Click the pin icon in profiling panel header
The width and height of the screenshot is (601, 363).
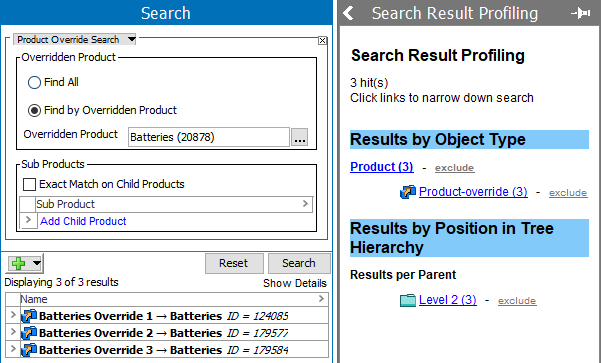coord(581,13)
